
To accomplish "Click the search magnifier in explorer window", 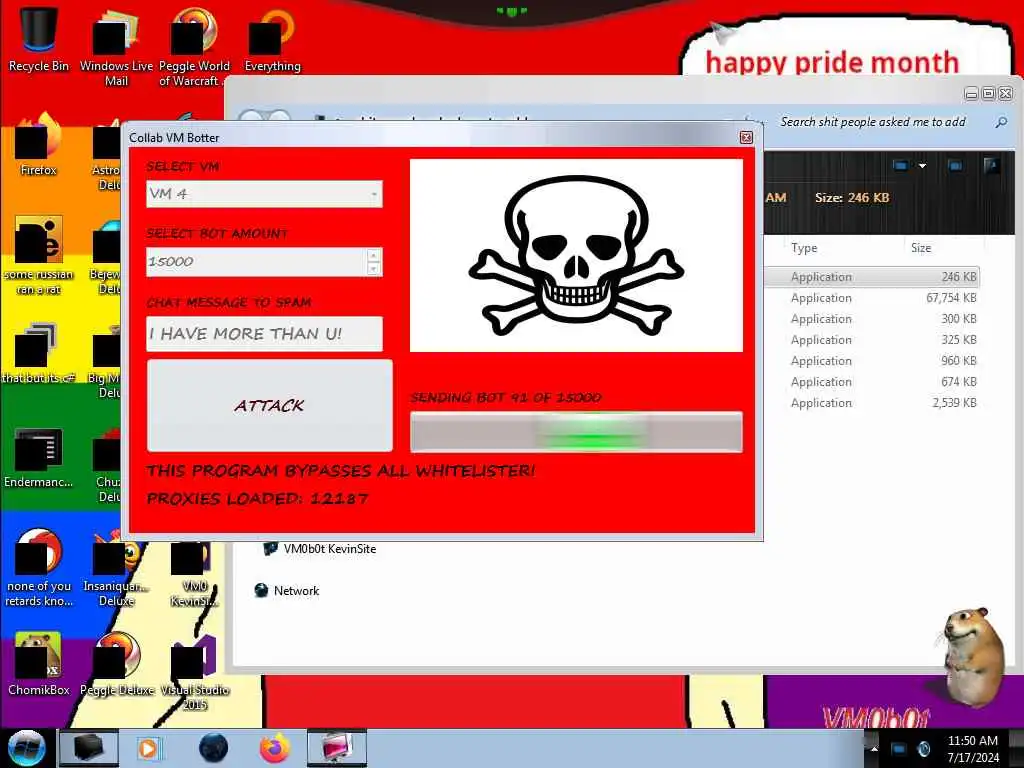I will [1000, 122].
